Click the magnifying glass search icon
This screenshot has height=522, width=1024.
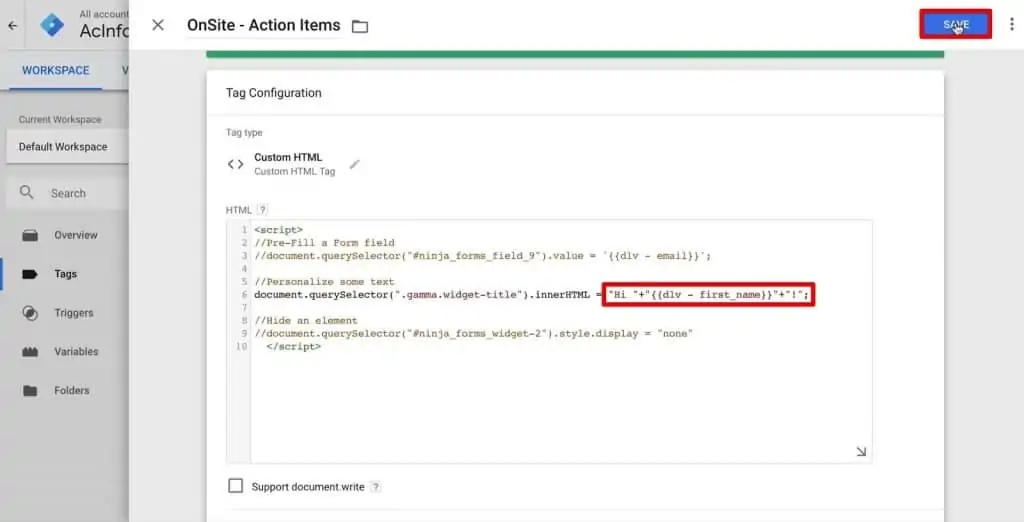26,193
